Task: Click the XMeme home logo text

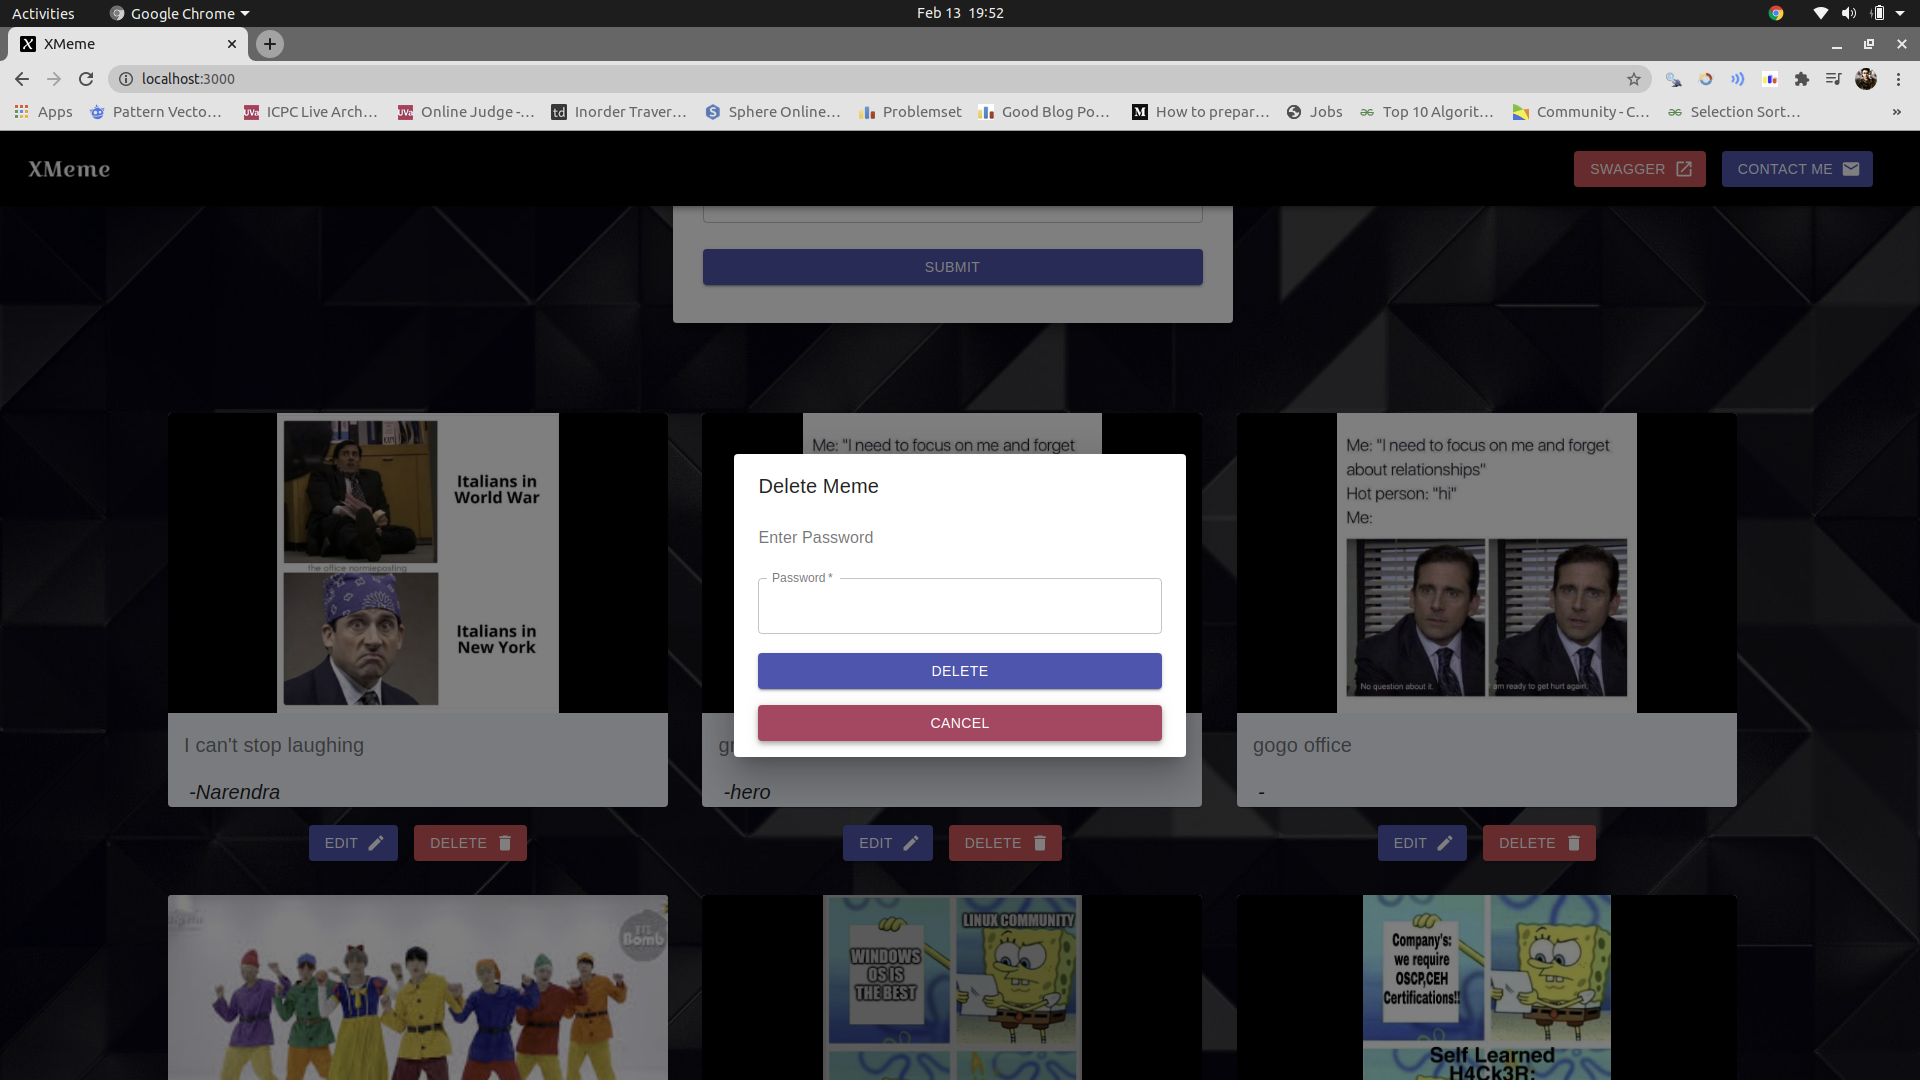Action: 69,169
